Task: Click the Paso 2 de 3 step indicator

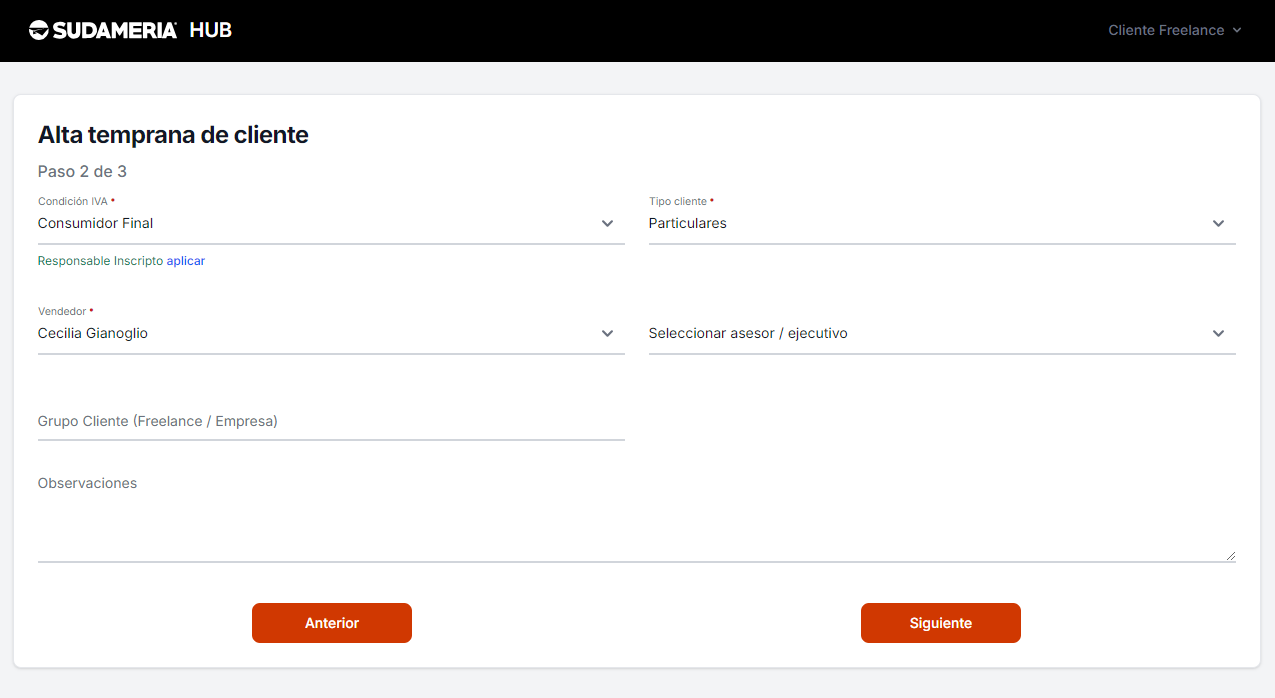Action: click(x=82, y=172)
